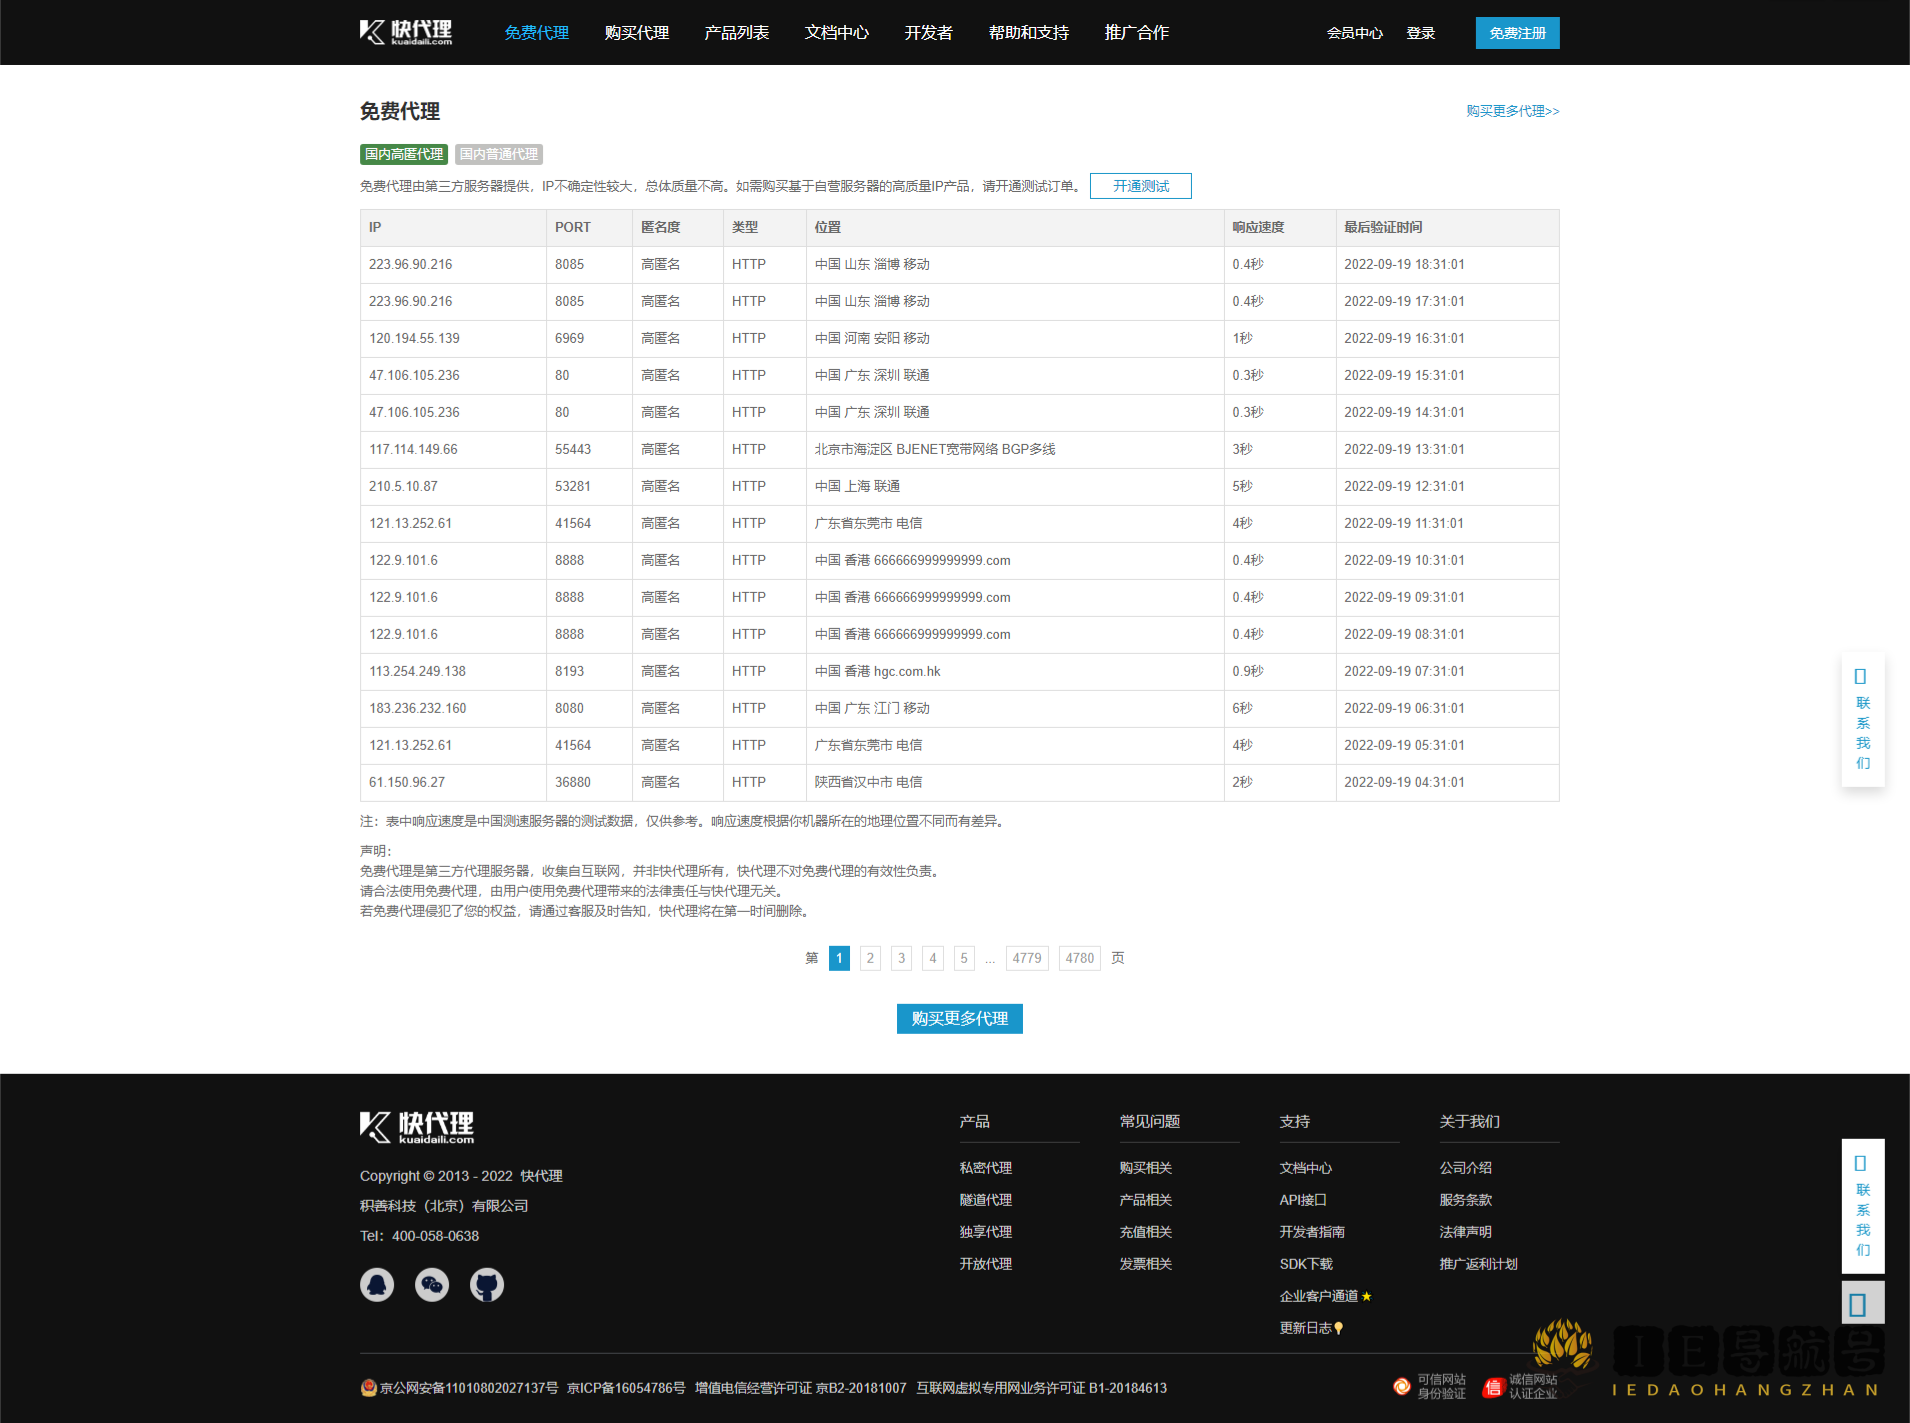This screenshot has width=1910, height=1423.
Task: Click the large 购买更多代理 button
Action: 959,1018
